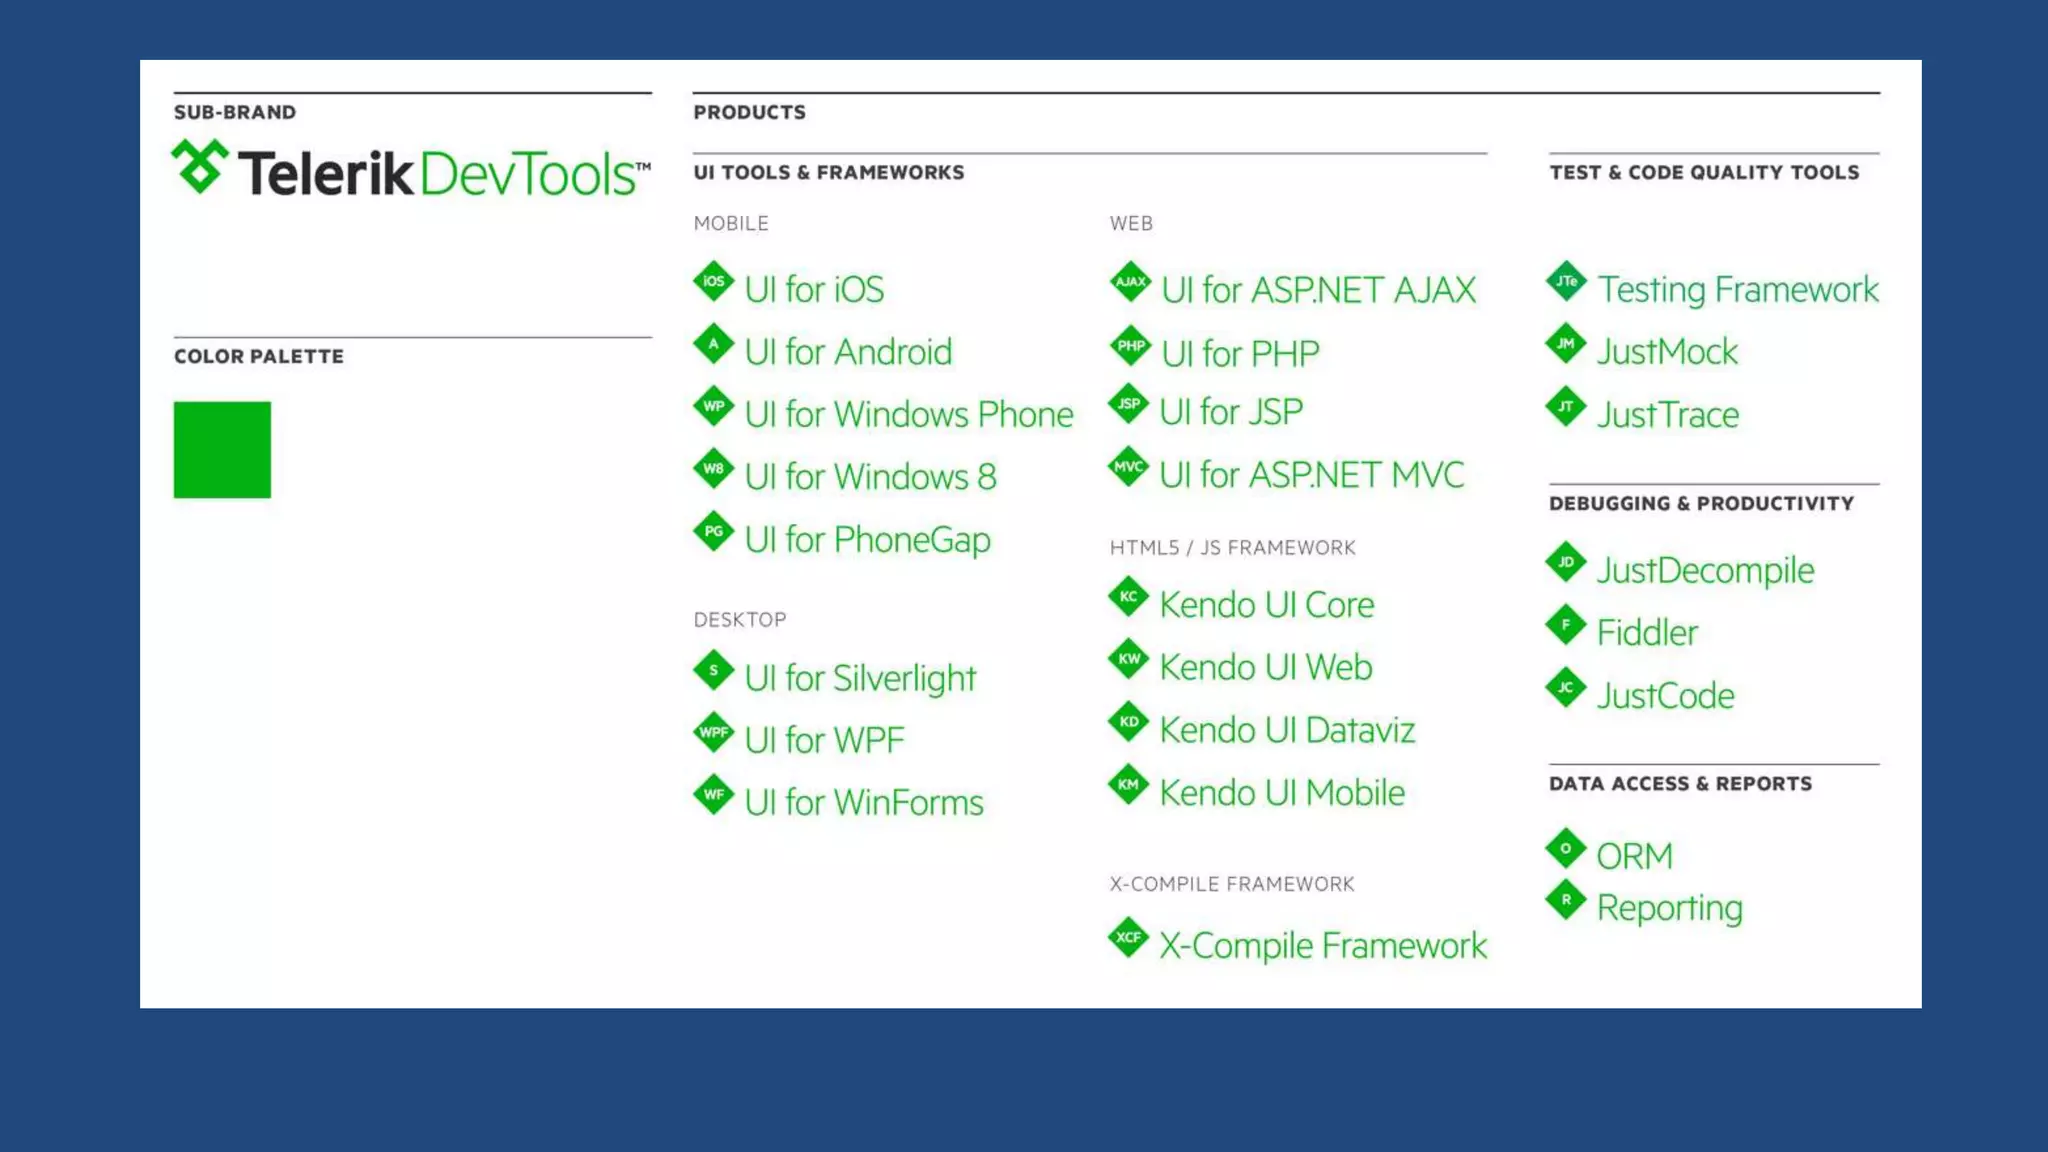Click the Testing Framework diamond icon
The image size is (2048, 1152).
click(1566, 281)
